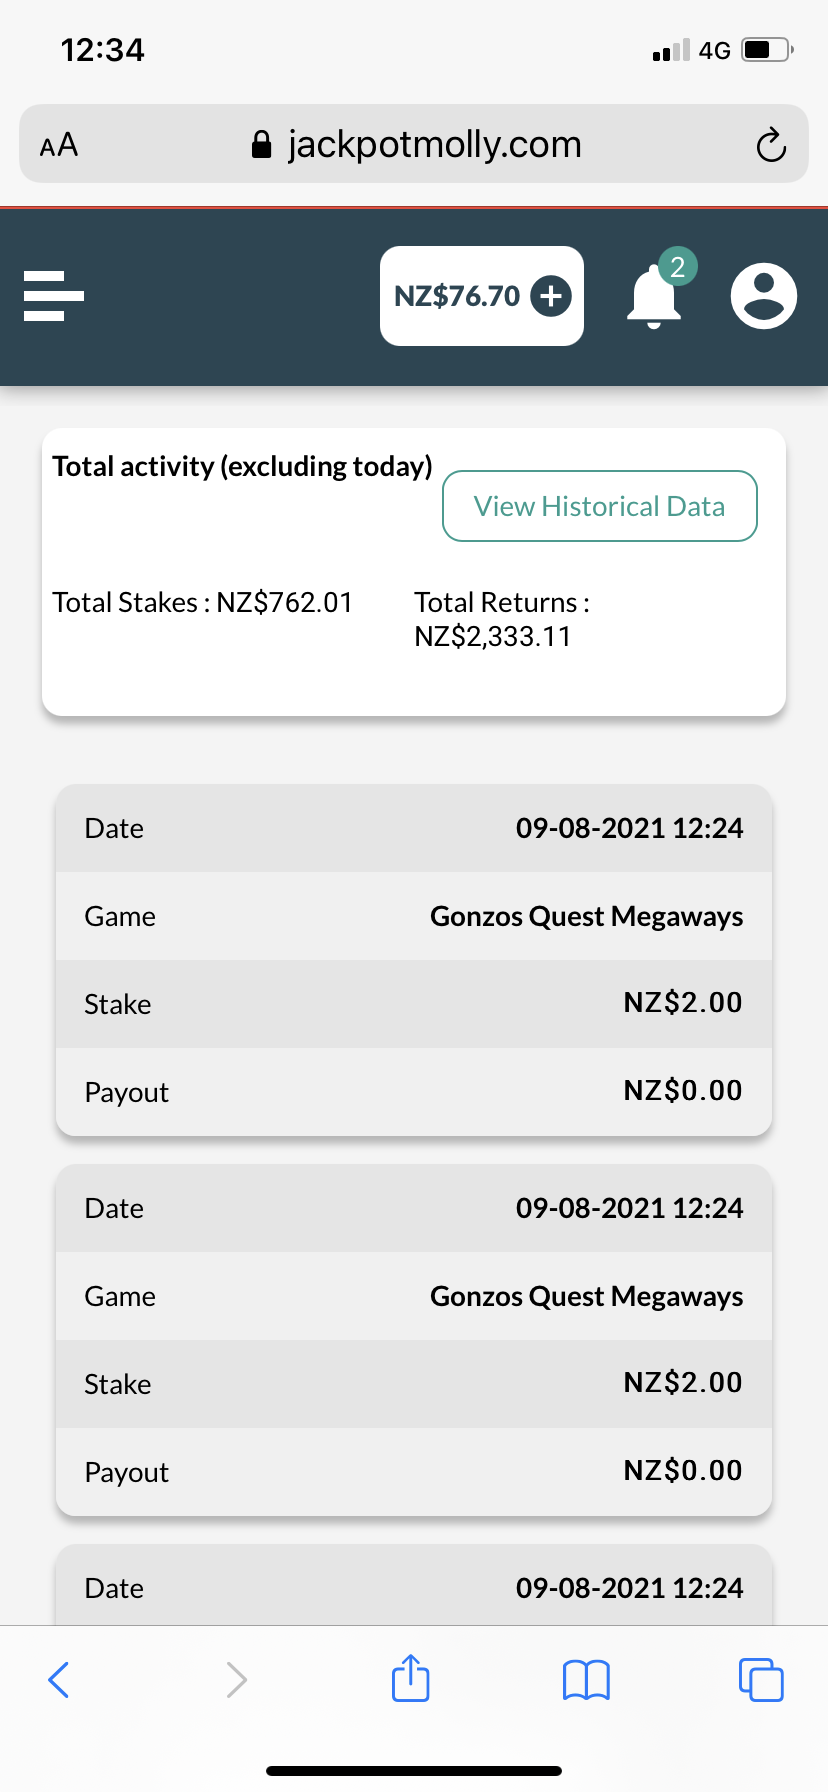
Task: Tap the Total Returns NZ$2,333.11 text
Action: [x=502, y=619]
